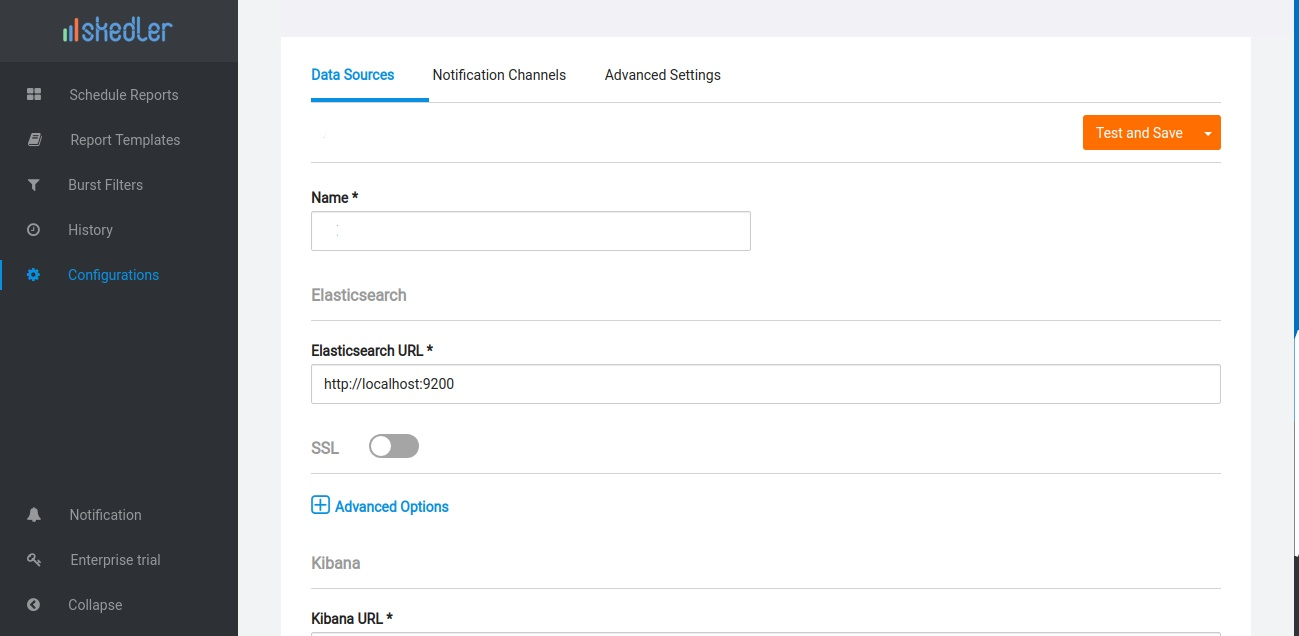Click the History clock icon
1299x636 pixels.
click(x=34, y=230)
